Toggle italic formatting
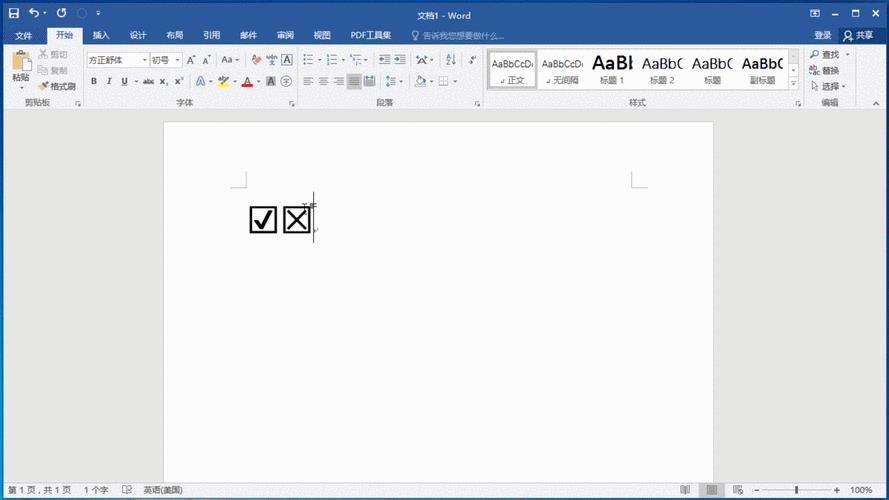The width and height of the screenshot is (889, 500). tap(109, 81)
